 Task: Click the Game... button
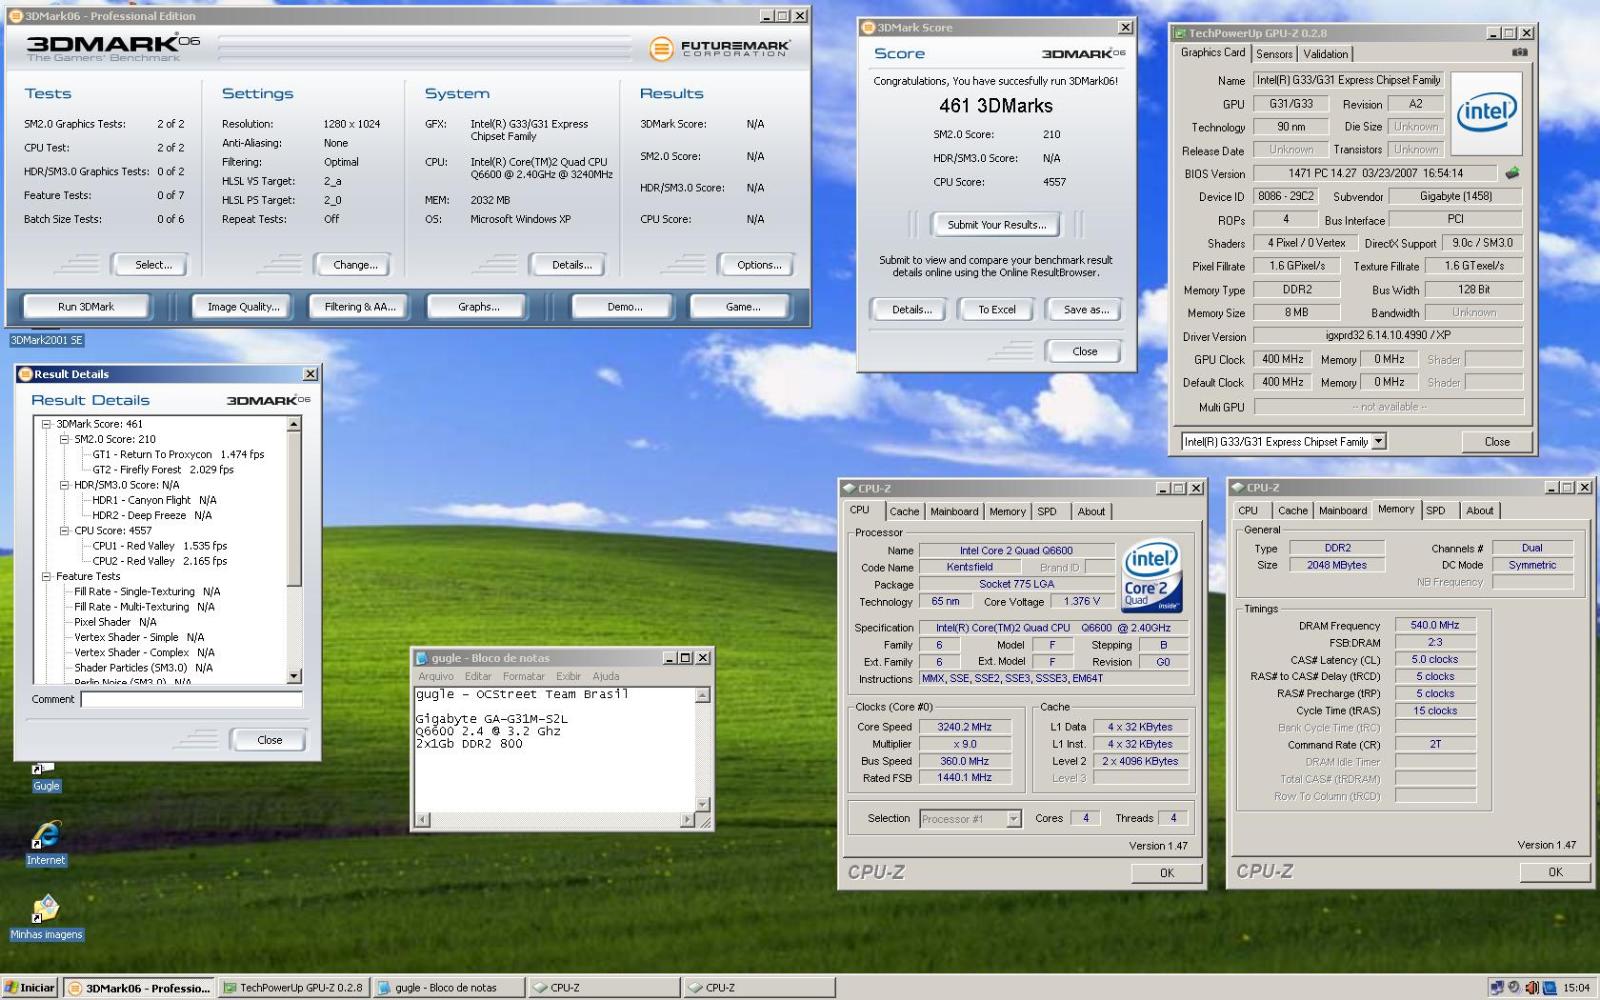[743, 307]
